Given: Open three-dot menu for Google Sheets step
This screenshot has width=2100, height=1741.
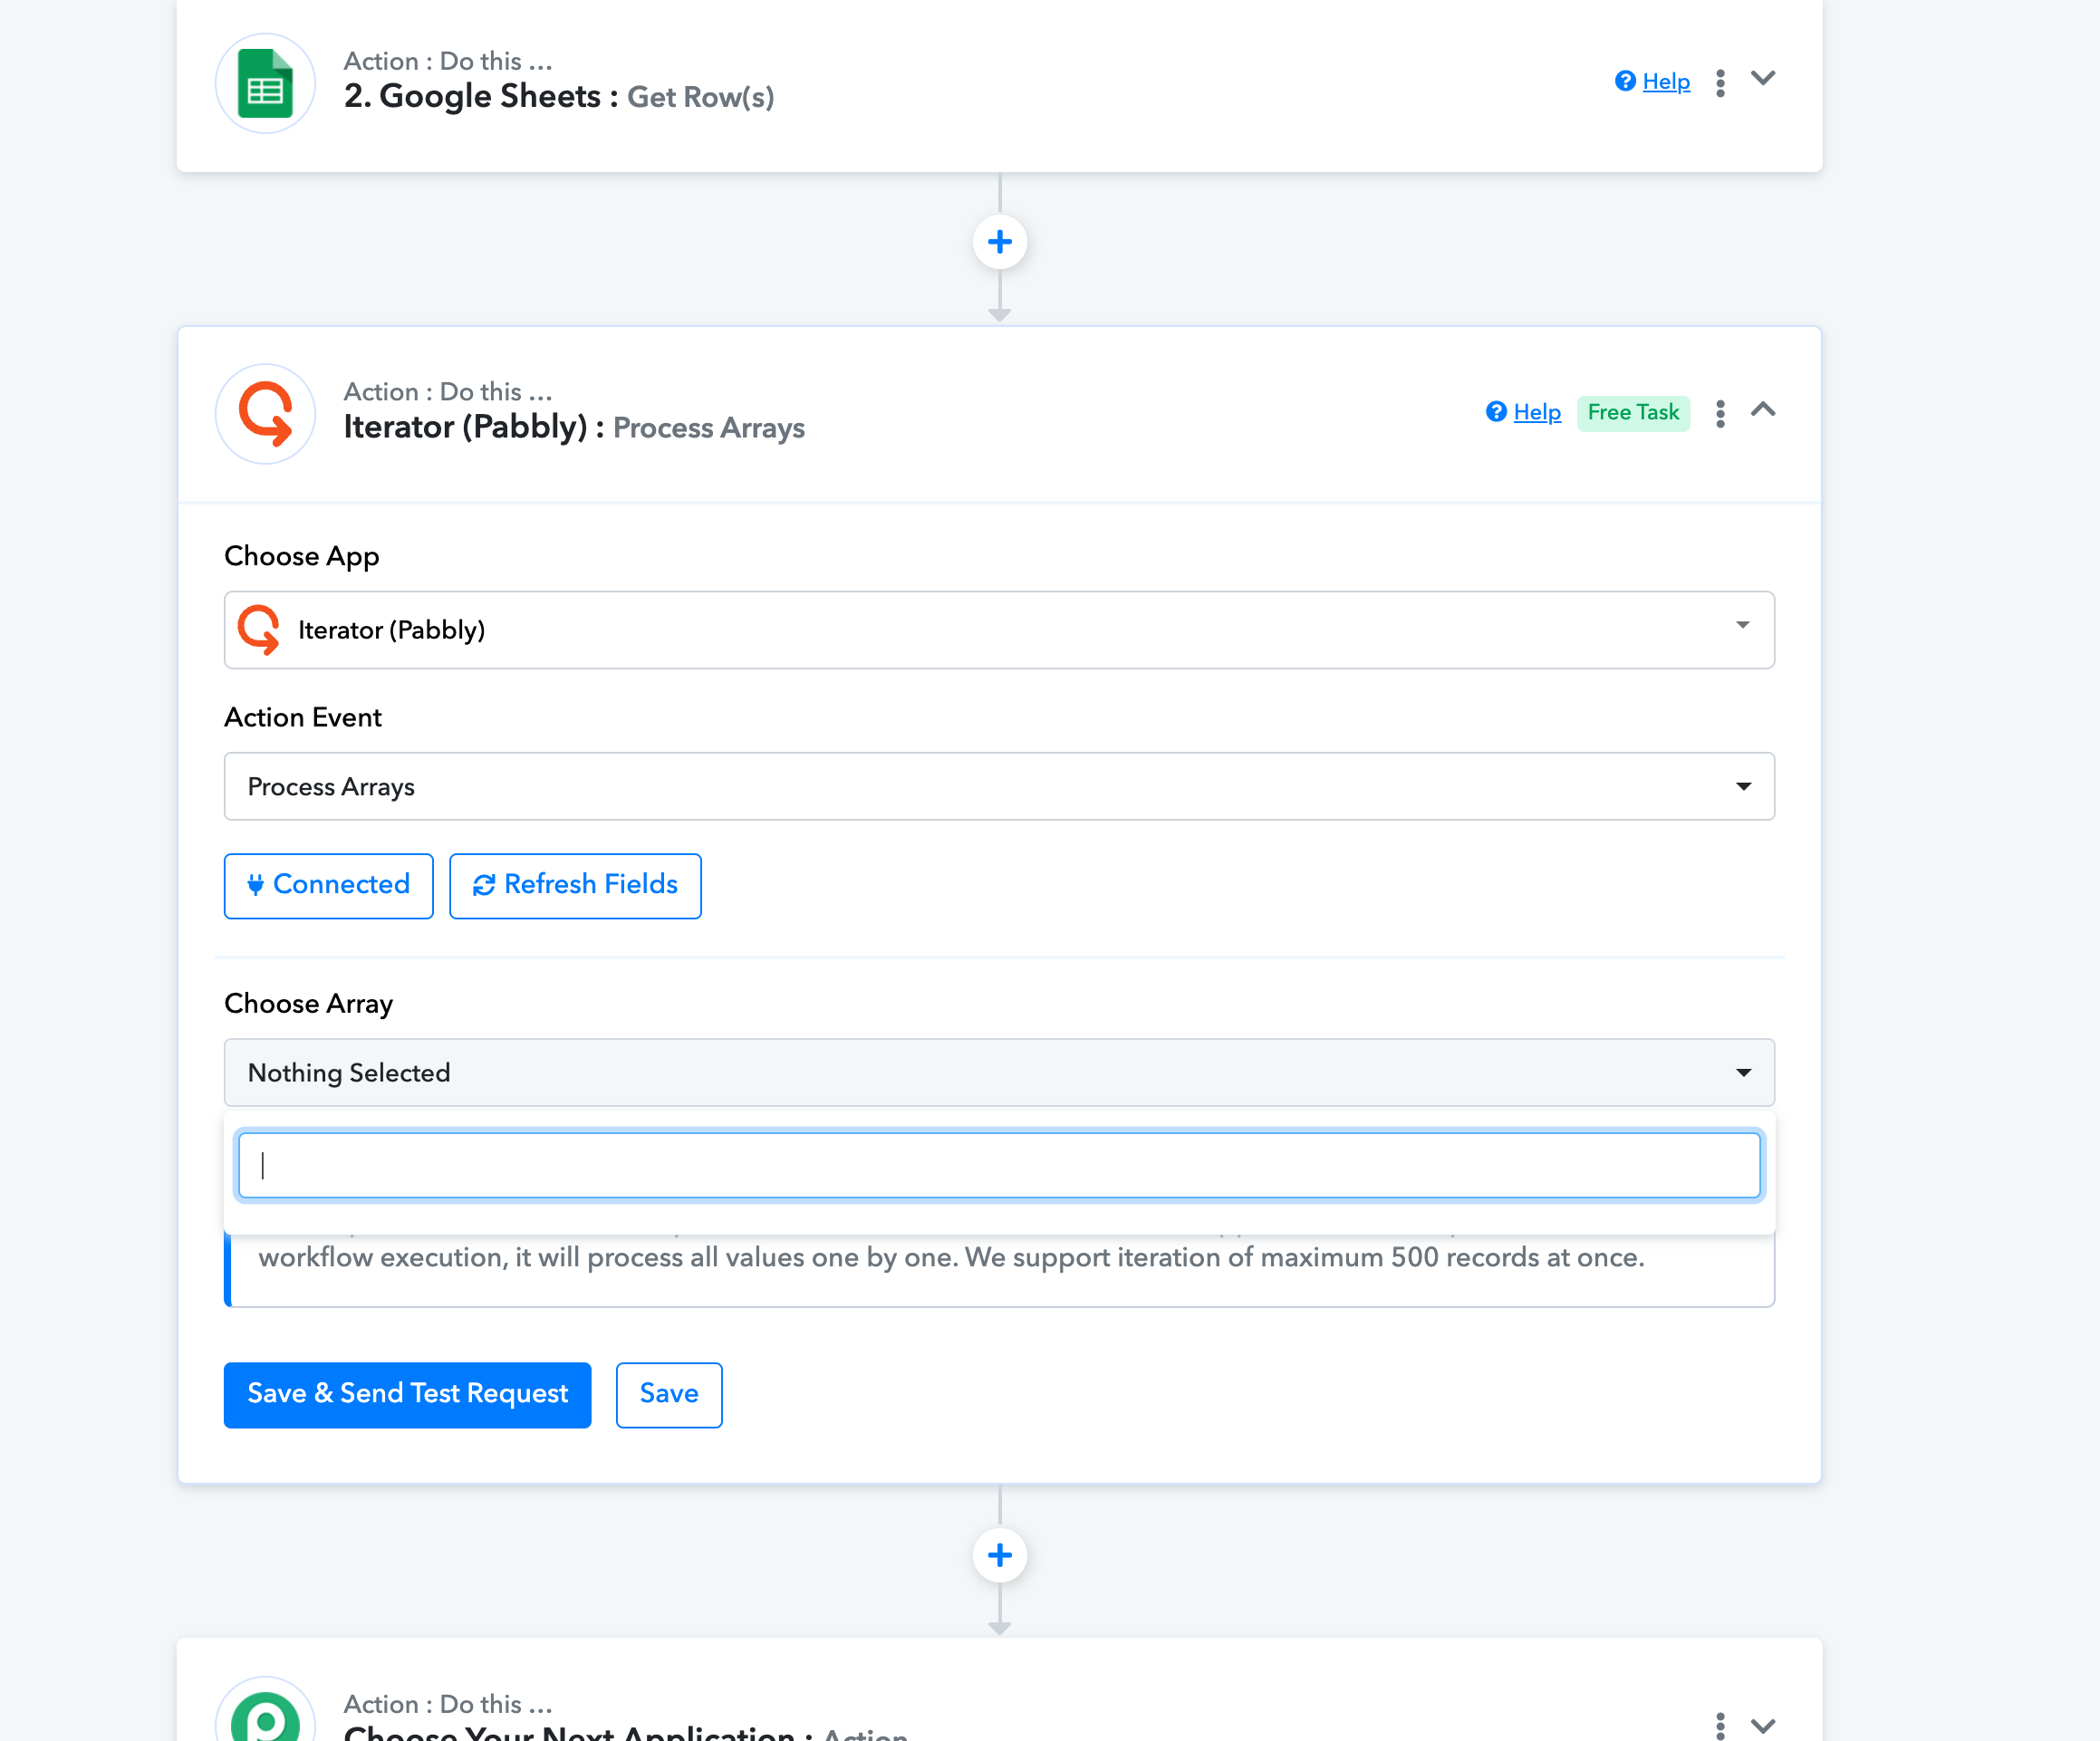Looking at the screenshot, I should click(x=1720, y=83).
